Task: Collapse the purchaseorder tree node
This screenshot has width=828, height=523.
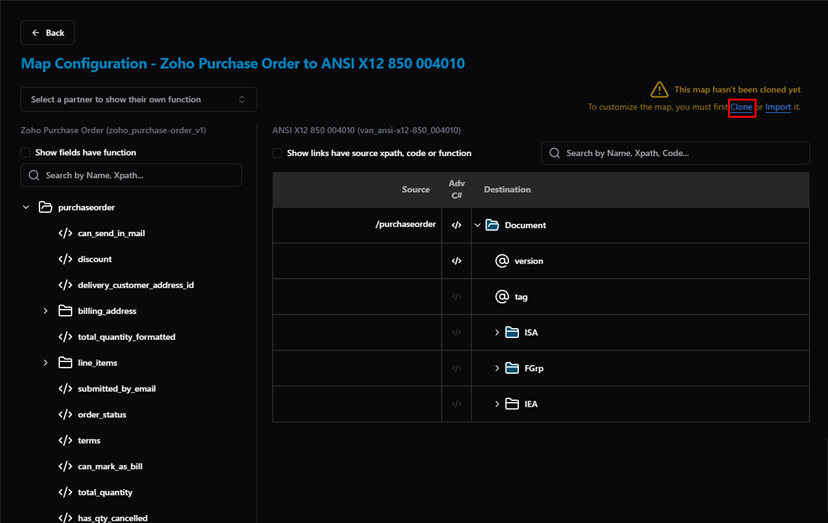Action: [x=26, y=207]
